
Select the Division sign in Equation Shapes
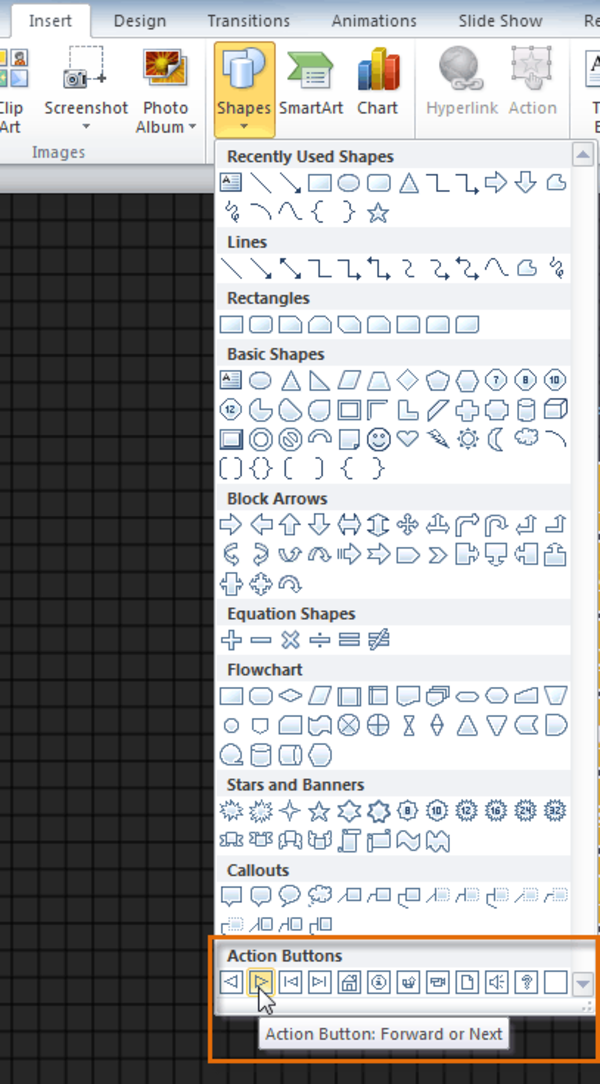(319, 640)
